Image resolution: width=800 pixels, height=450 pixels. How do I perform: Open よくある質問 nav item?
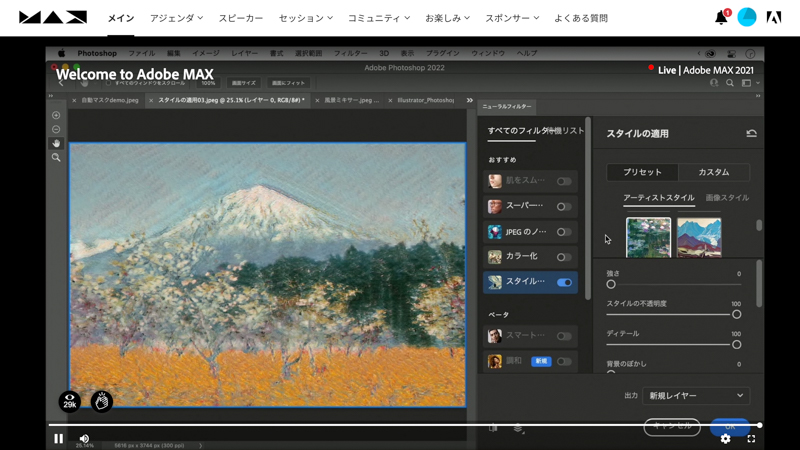pyautogui.click(x=581, y=18)
